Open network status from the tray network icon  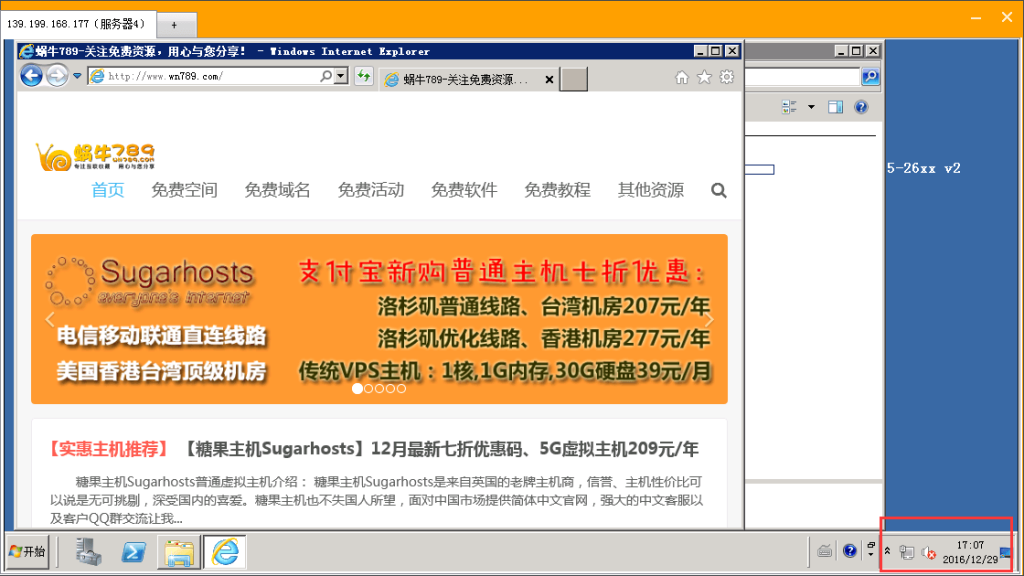(x=906, y=551)
